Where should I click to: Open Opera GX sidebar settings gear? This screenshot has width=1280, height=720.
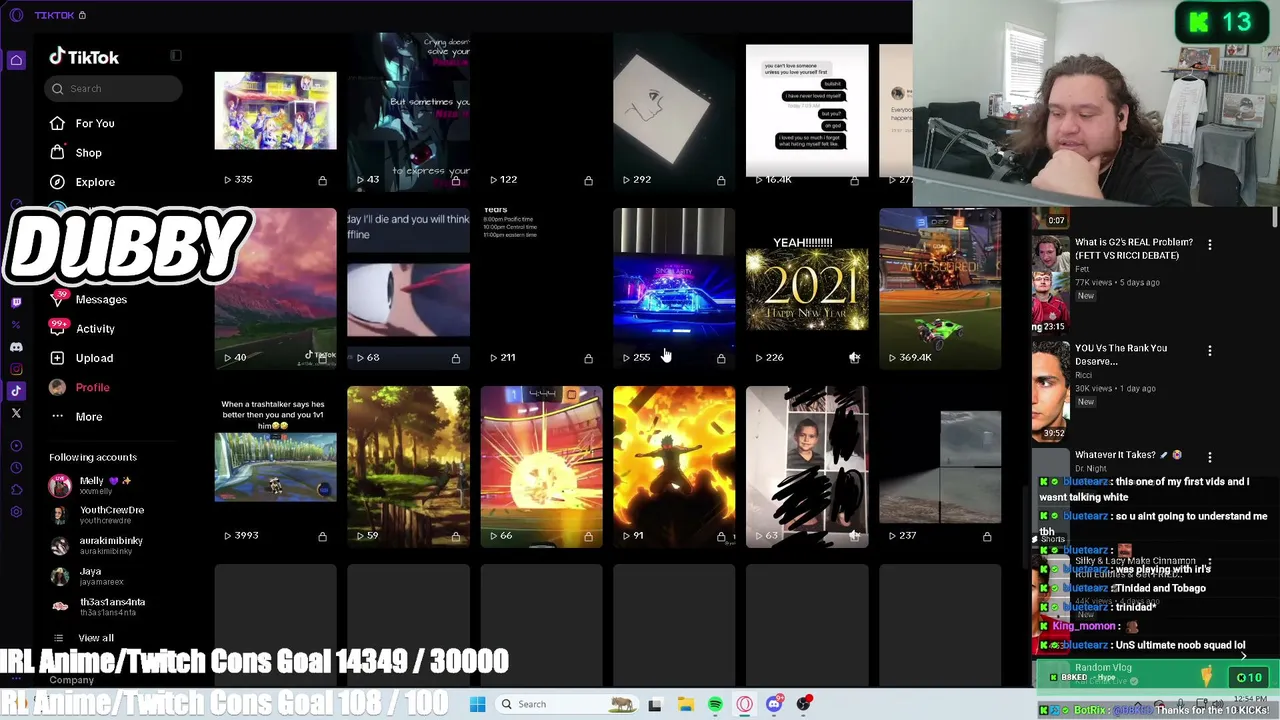pos(16,512)
